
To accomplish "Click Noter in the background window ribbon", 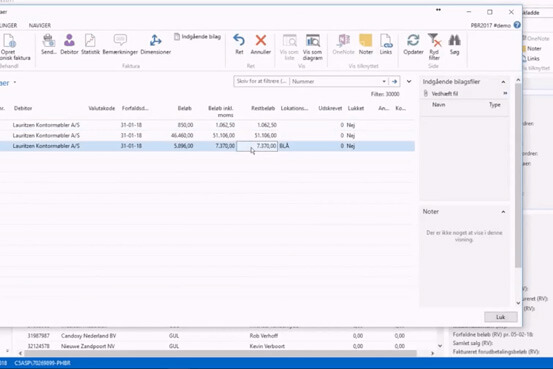I will [534, 49].
